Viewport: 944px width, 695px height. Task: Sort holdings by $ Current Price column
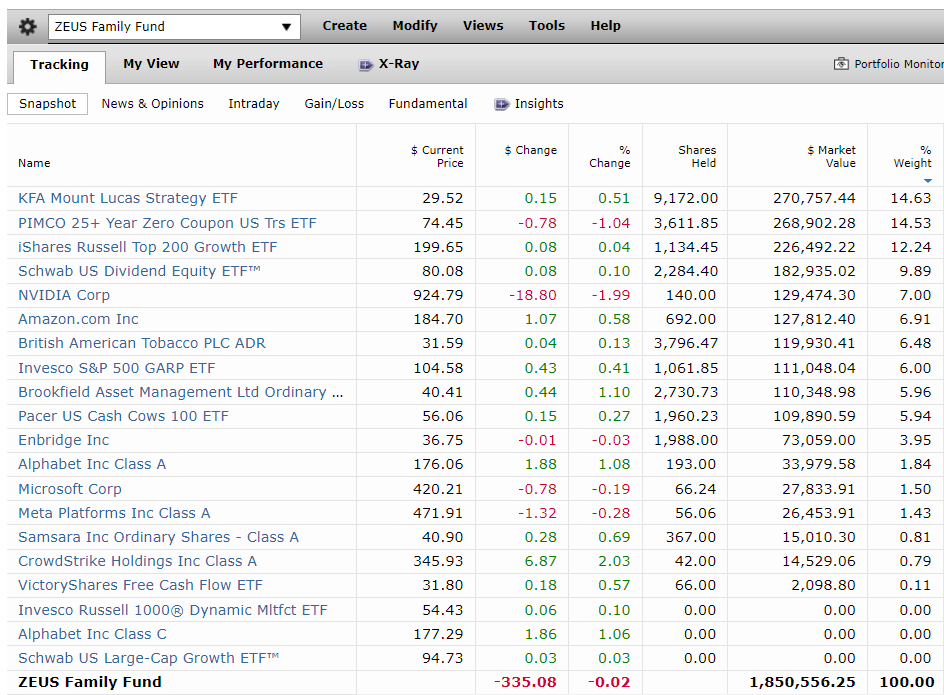coord(437,156)
